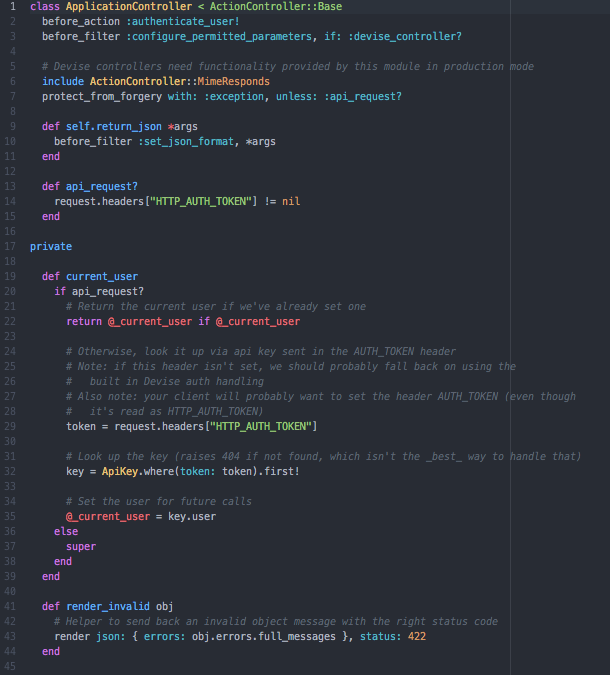This screenshot has height=675, width=610.
Task: Click the class name ApplicationController on line 1
Action: (x=129, y=6)
